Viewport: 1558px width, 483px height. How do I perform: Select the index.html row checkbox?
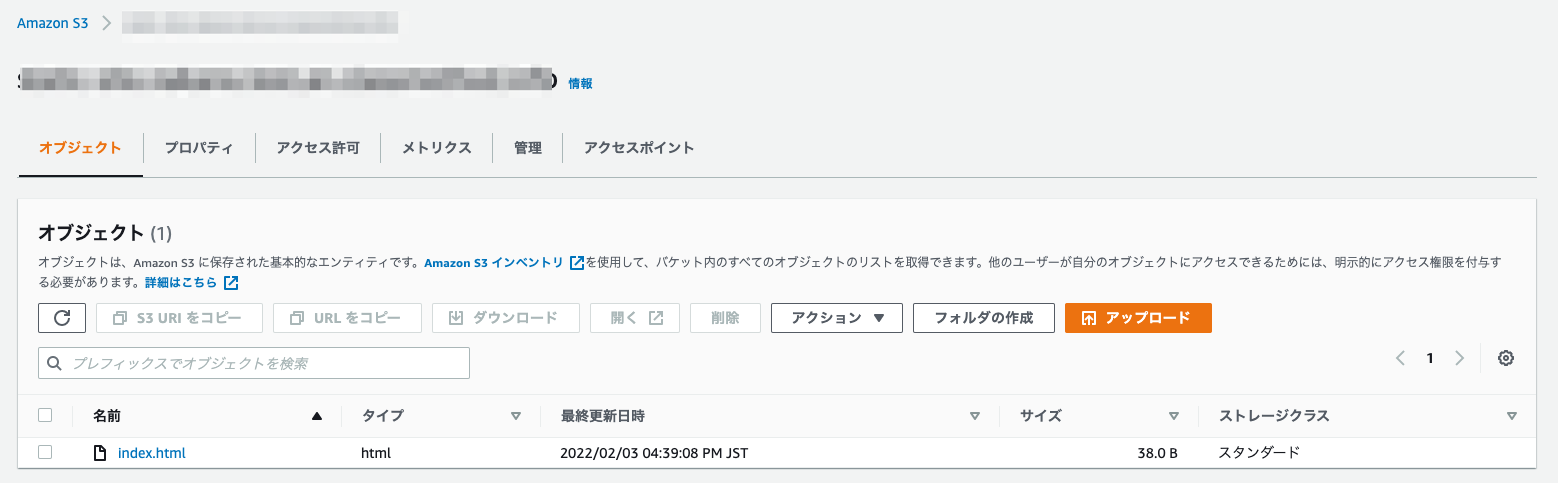tap(45, 452)
